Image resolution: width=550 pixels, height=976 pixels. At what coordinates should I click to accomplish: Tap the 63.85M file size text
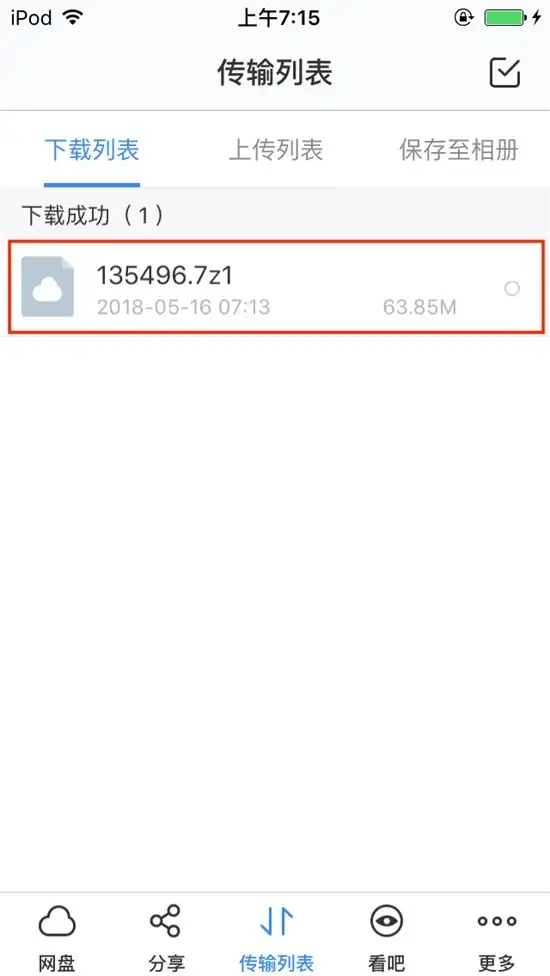(419, 307)
